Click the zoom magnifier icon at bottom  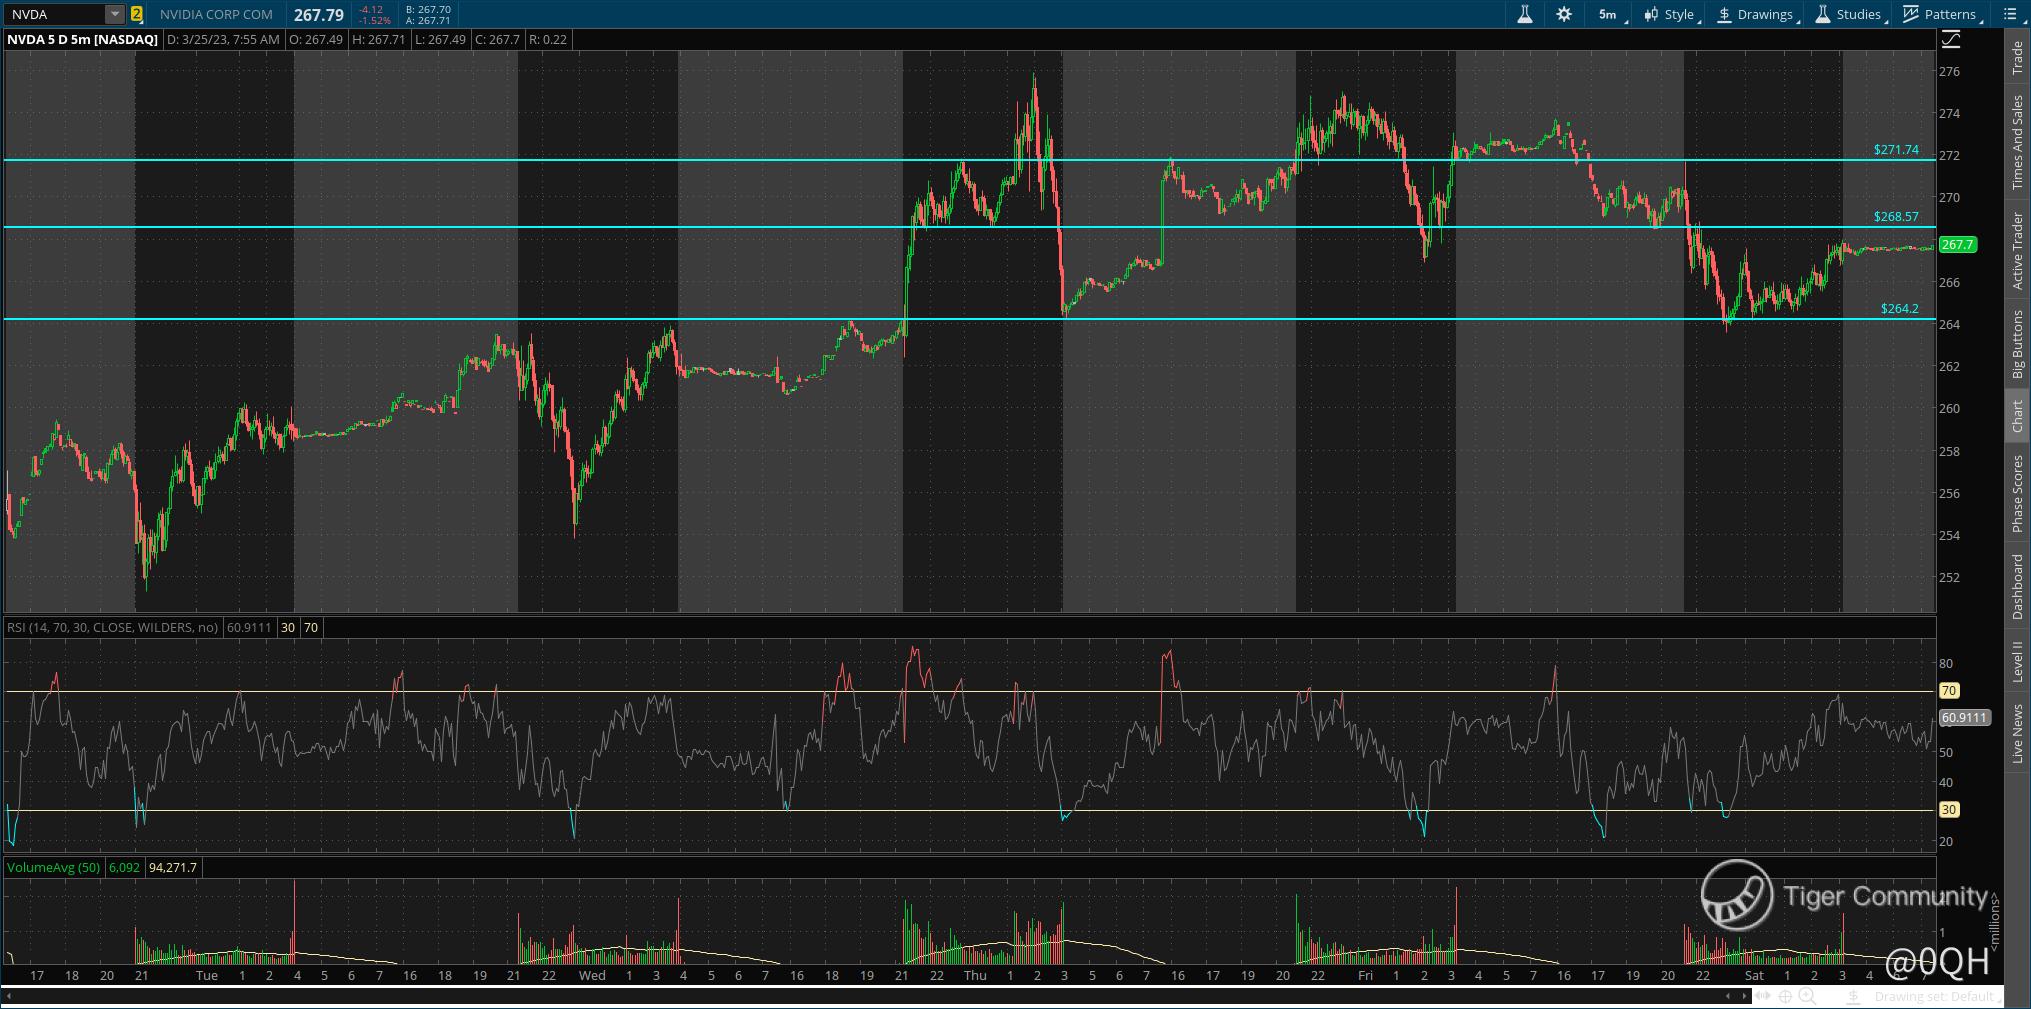[1808, 996]
